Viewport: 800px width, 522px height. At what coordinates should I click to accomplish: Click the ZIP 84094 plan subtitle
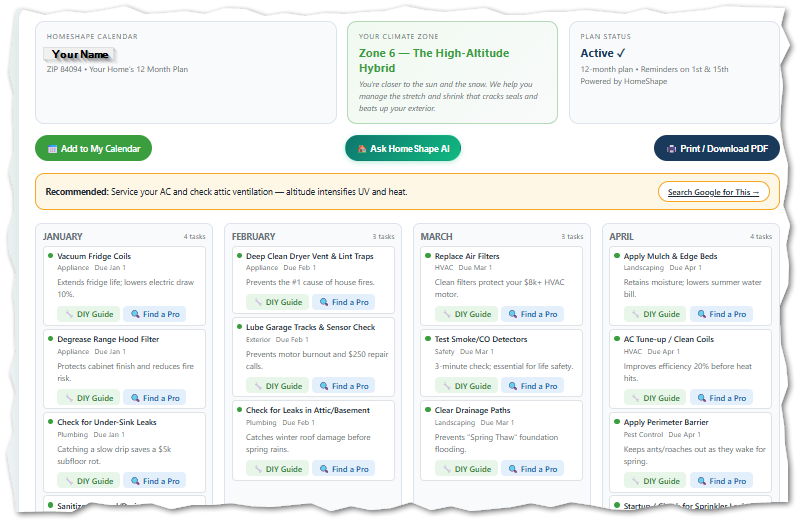pyautogui.click(x=117, y=69)
